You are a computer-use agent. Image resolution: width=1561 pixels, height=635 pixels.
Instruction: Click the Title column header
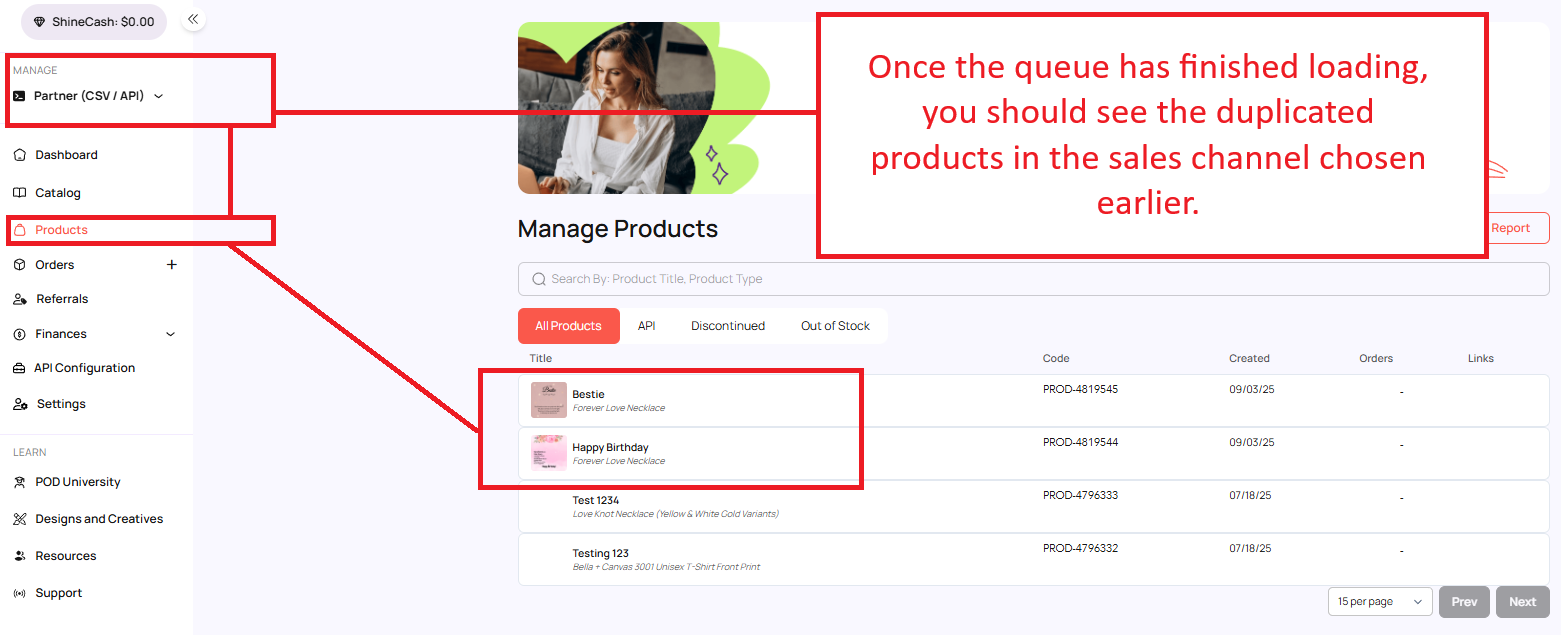[x=541, y=358]
